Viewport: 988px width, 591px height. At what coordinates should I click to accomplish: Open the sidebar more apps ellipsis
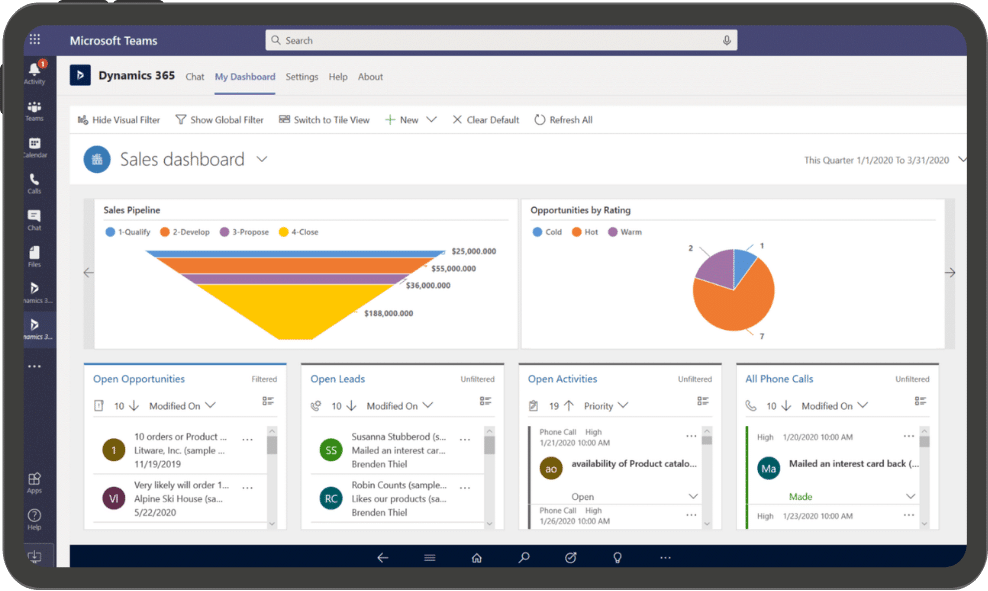coord(35,366)
